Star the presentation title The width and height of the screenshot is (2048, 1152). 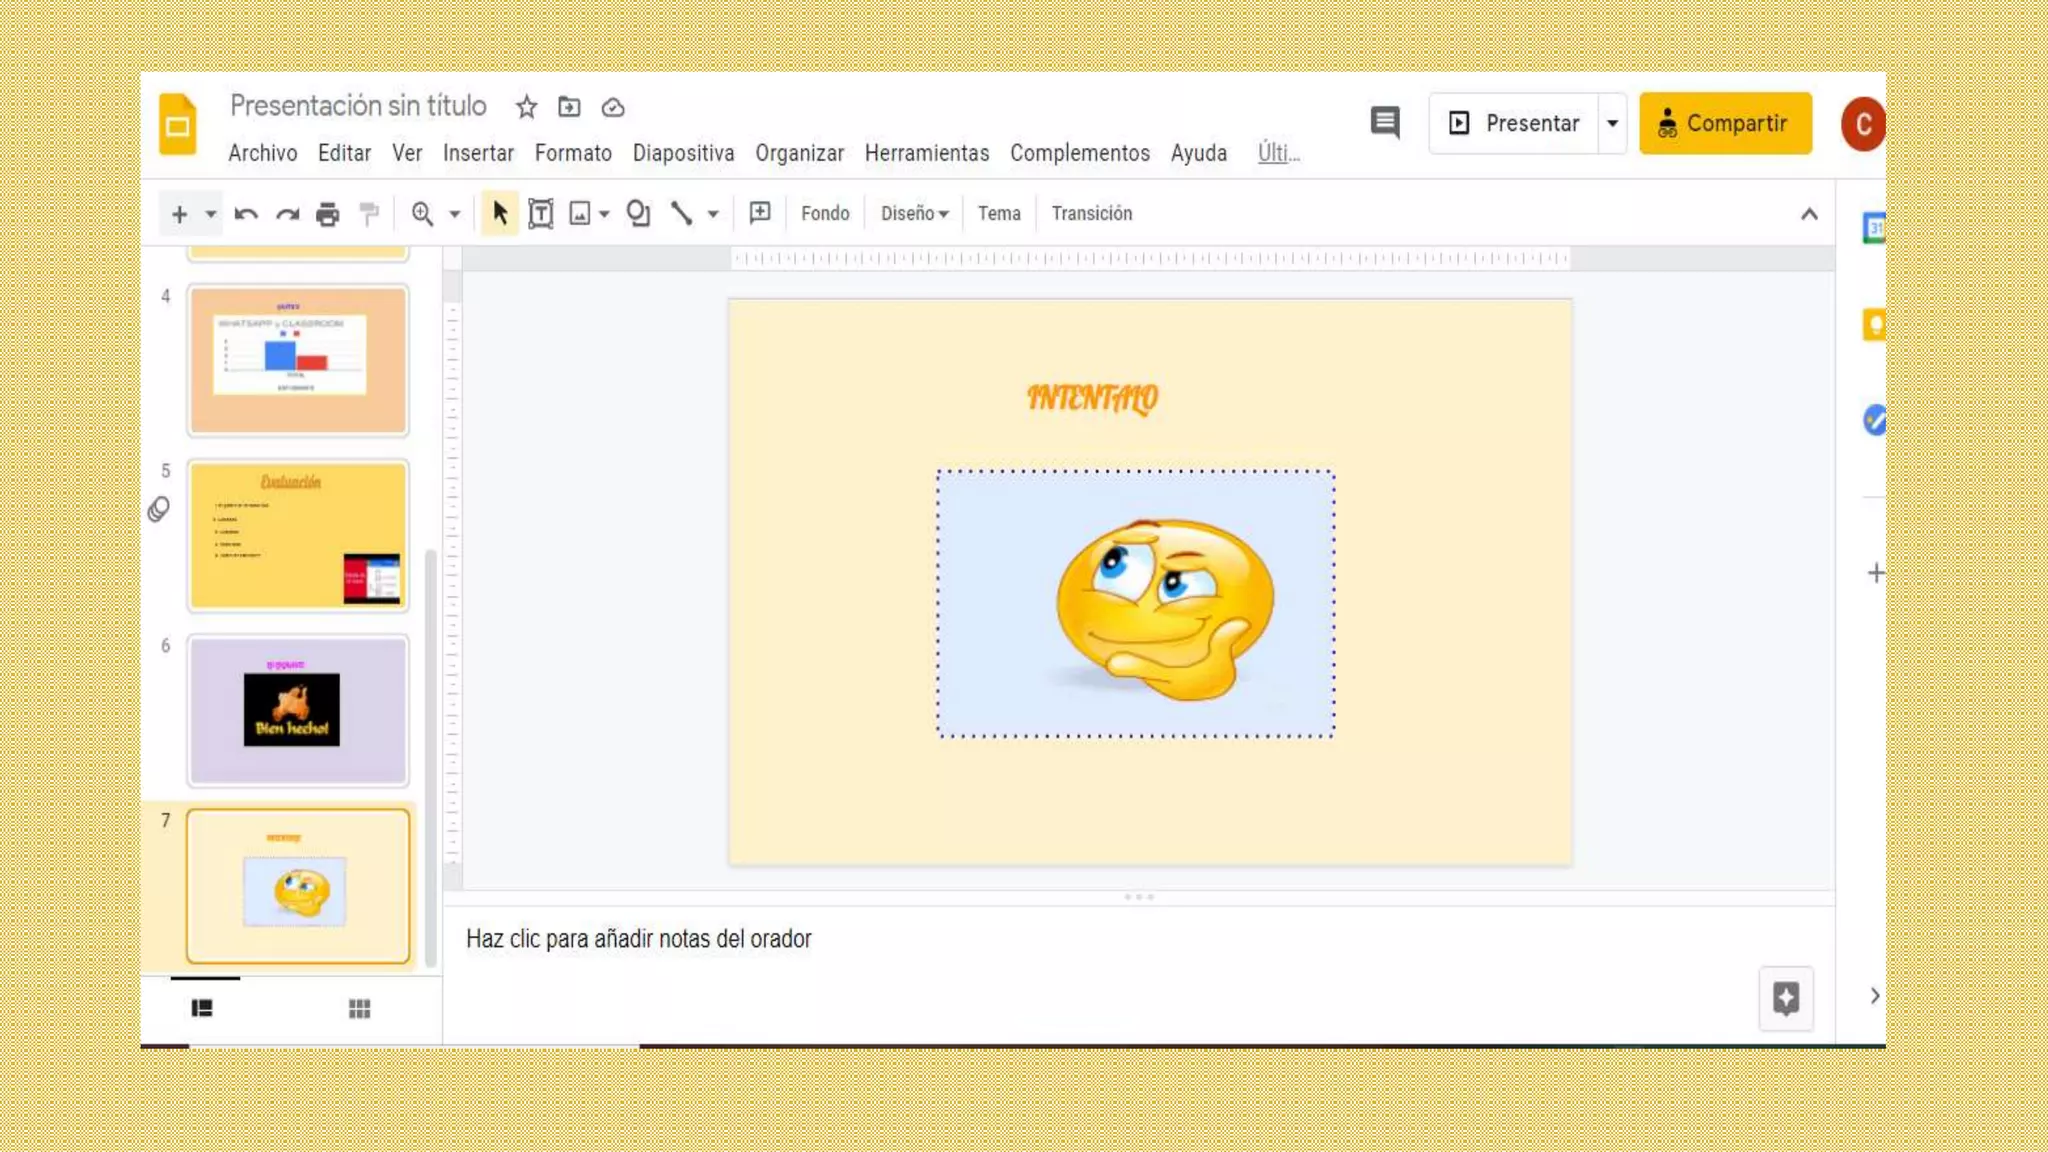[527, 107]
